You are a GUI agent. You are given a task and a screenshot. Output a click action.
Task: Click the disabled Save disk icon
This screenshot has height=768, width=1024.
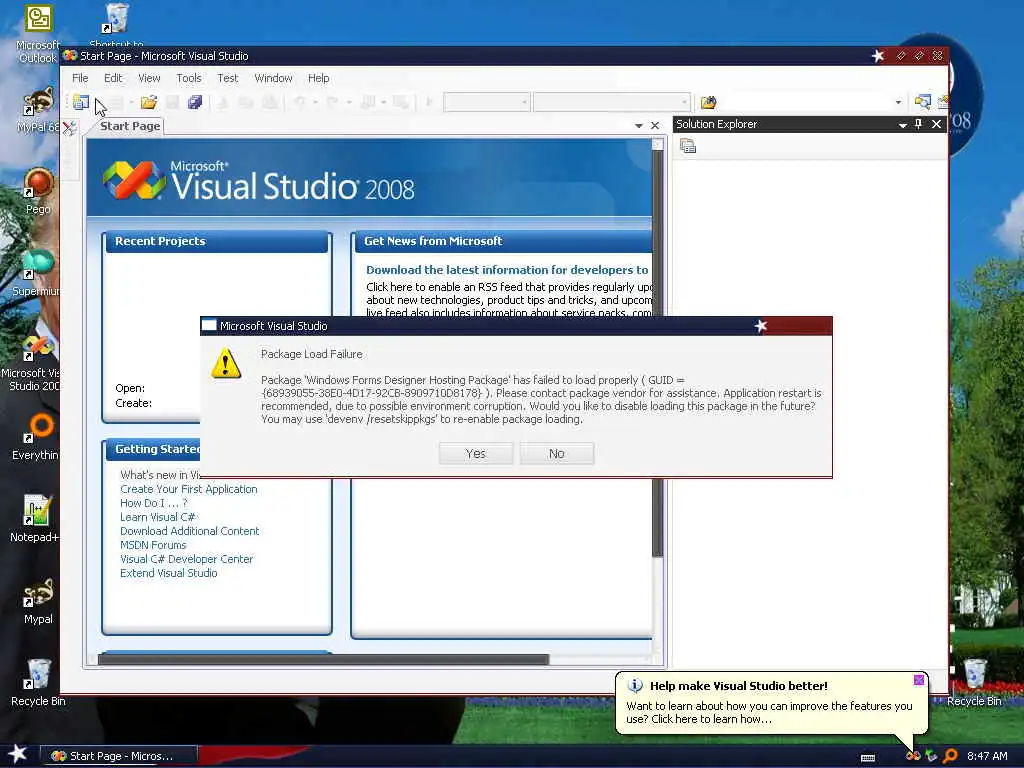pos(172,102)
